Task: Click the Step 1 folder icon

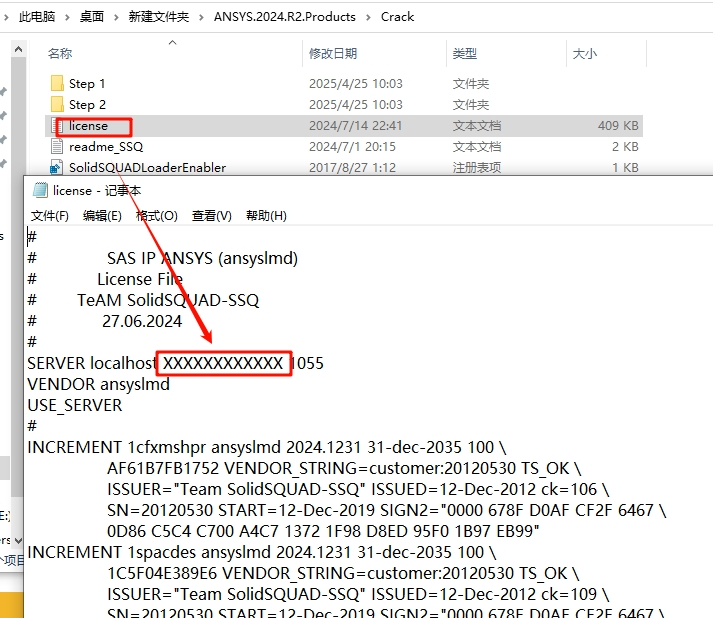Action: coord(57,84)
